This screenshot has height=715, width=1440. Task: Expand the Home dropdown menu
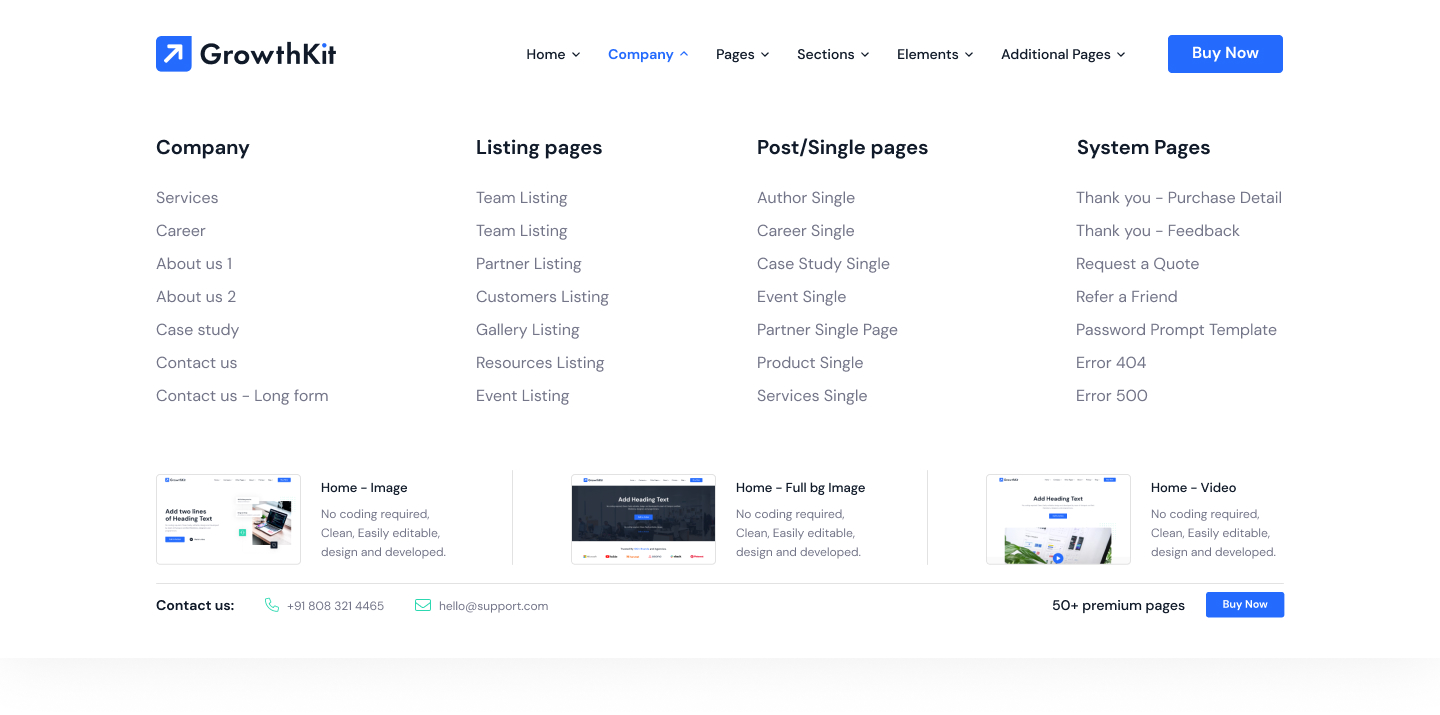(x=553, y=54)
